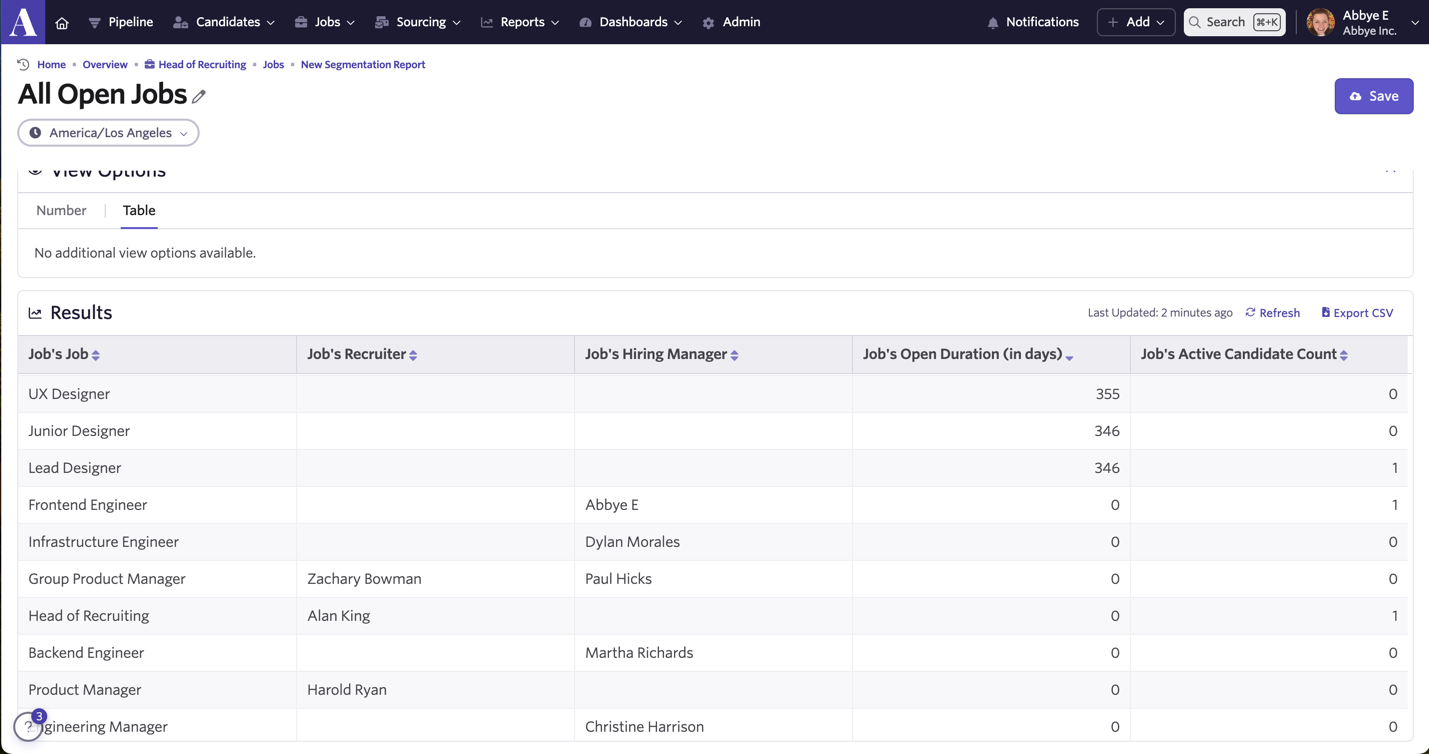Viewport: 1429px width, 754px height.
Task: Select the Lead Designer row name
Action: (75, 468)
